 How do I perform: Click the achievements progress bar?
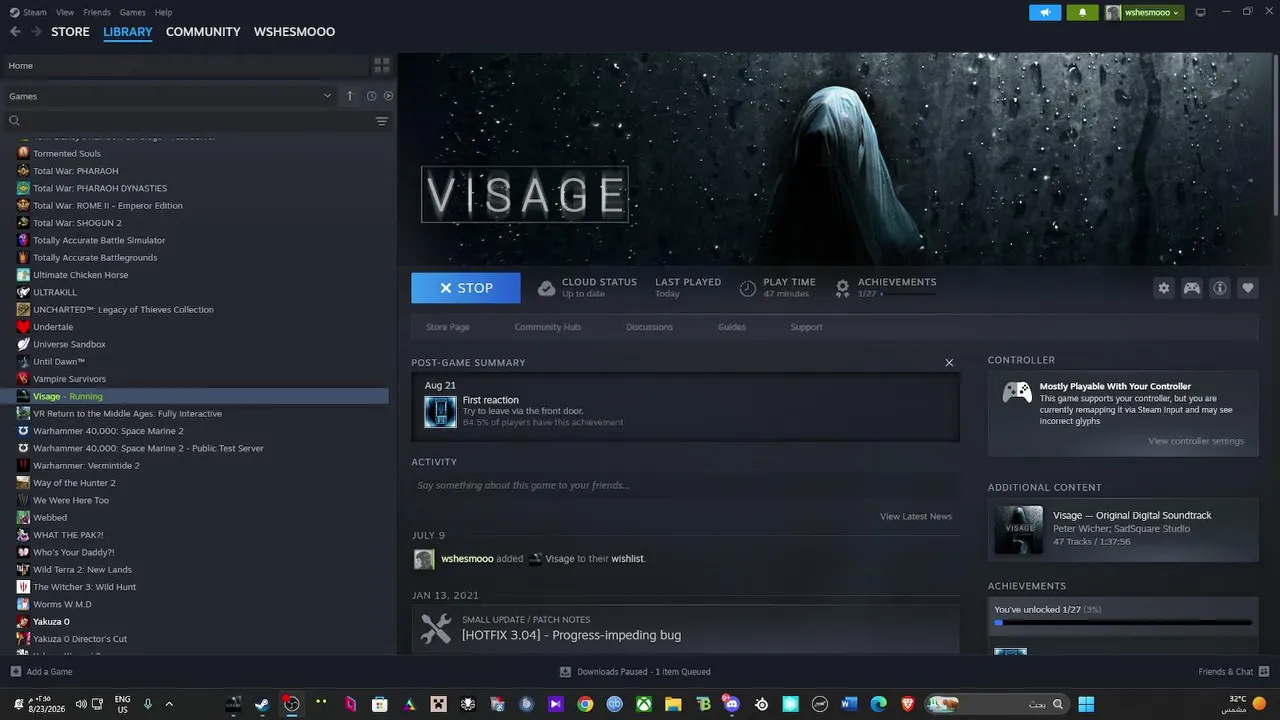click(x=1123, y=623)
